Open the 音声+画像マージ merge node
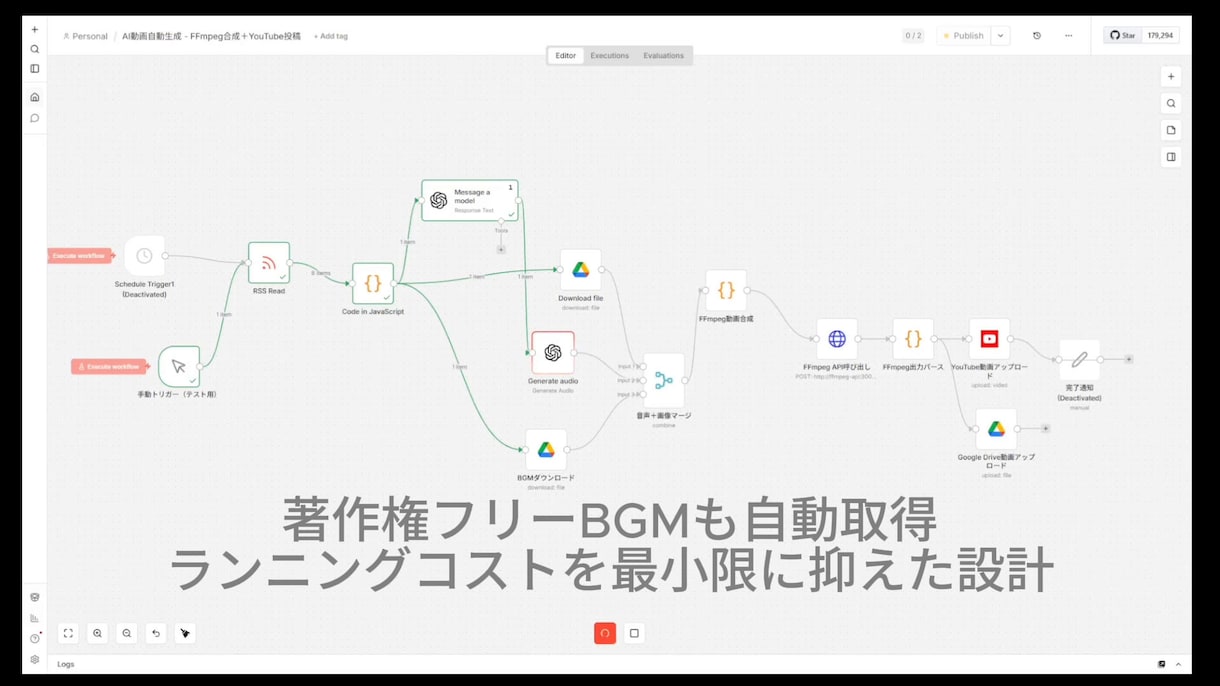Viewport: 1220px width, 686px height. 664,380
